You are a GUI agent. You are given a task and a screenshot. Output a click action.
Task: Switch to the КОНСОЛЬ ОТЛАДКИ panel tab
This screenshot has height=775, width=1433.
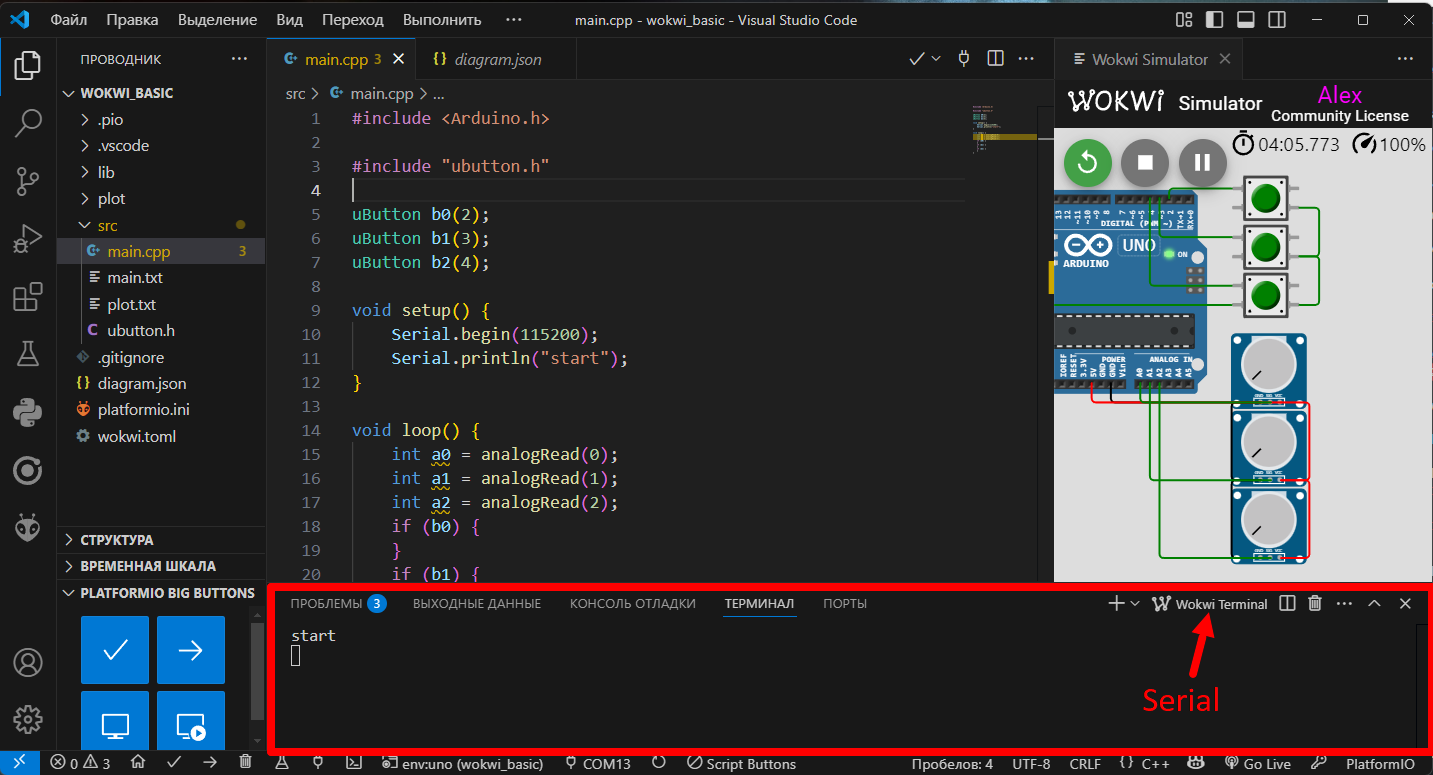click(633, 603)
